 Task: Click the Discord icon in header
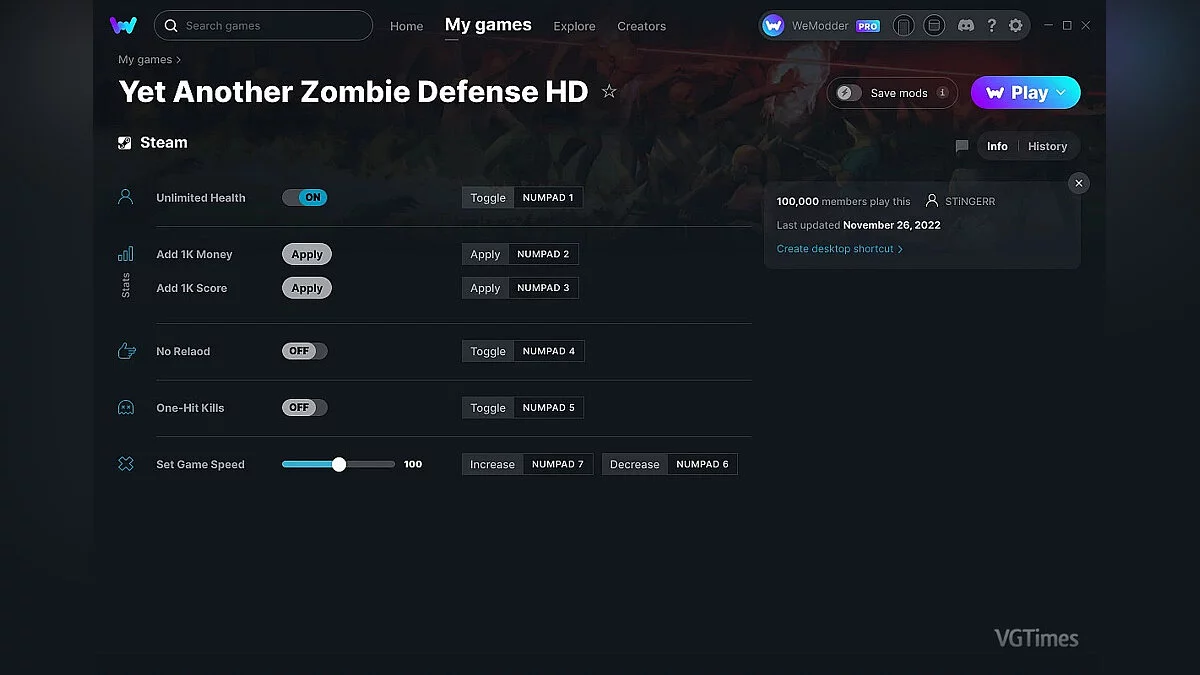966,26
